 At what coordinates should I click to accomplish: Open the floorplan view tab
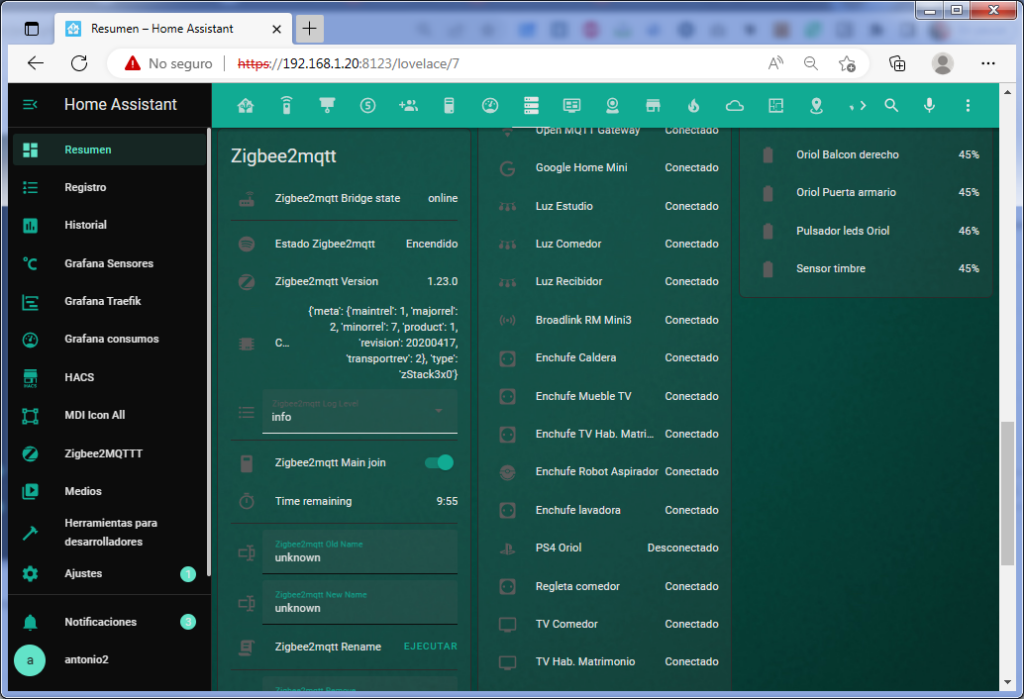click(x=776, y=105)
